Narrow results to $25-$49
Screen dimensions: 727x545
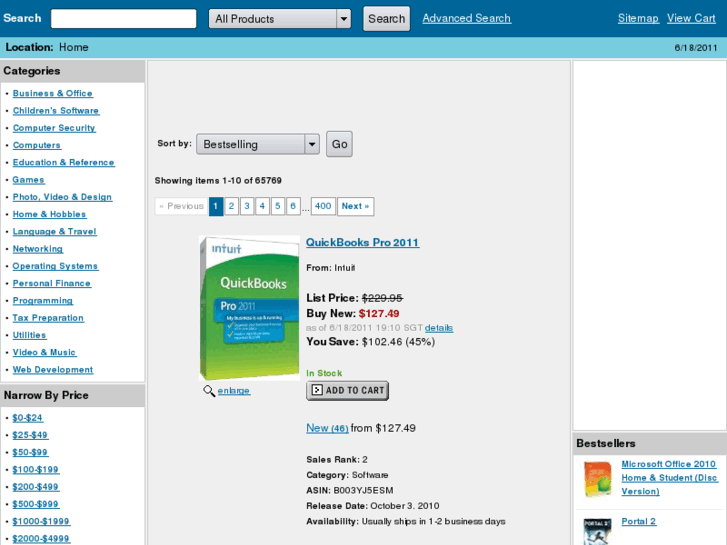30,435
